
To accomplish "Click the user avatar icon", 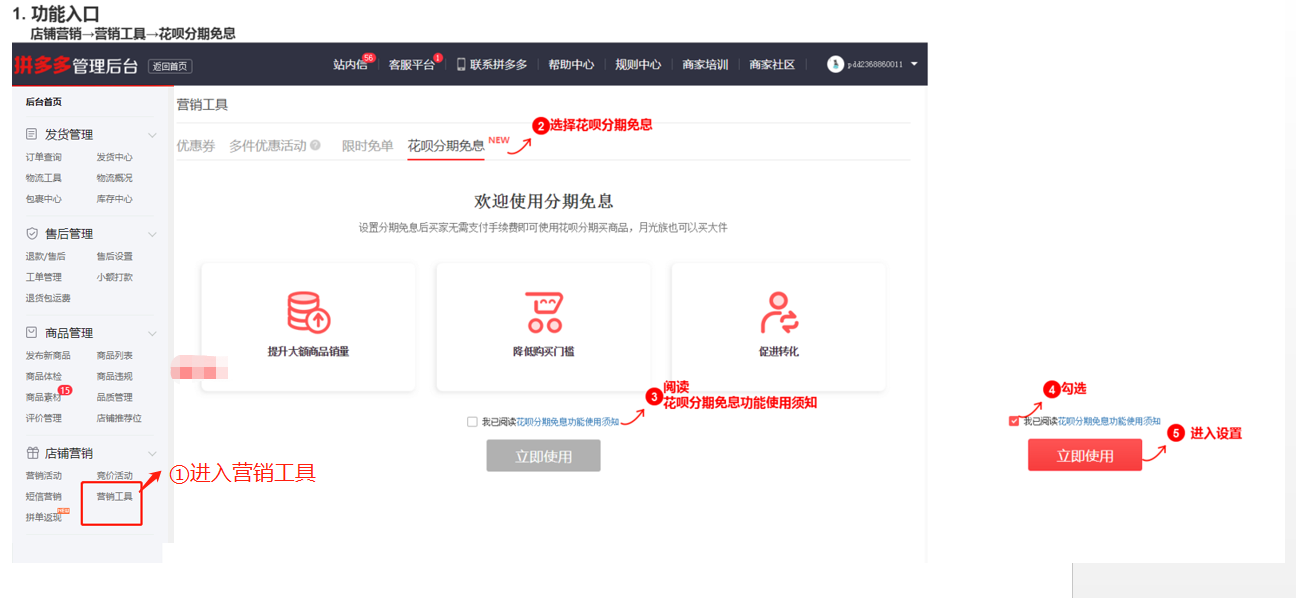I will (835, 64).
